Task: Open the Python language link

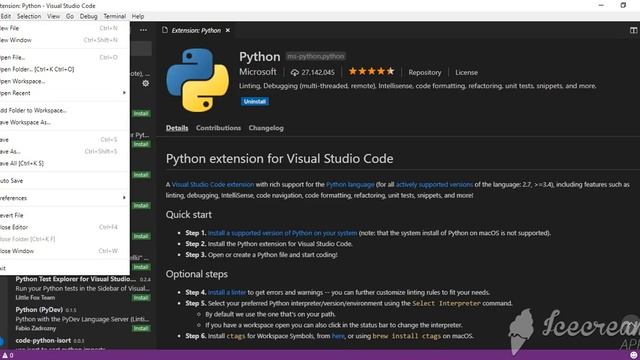Action: [x=350, y=184]
